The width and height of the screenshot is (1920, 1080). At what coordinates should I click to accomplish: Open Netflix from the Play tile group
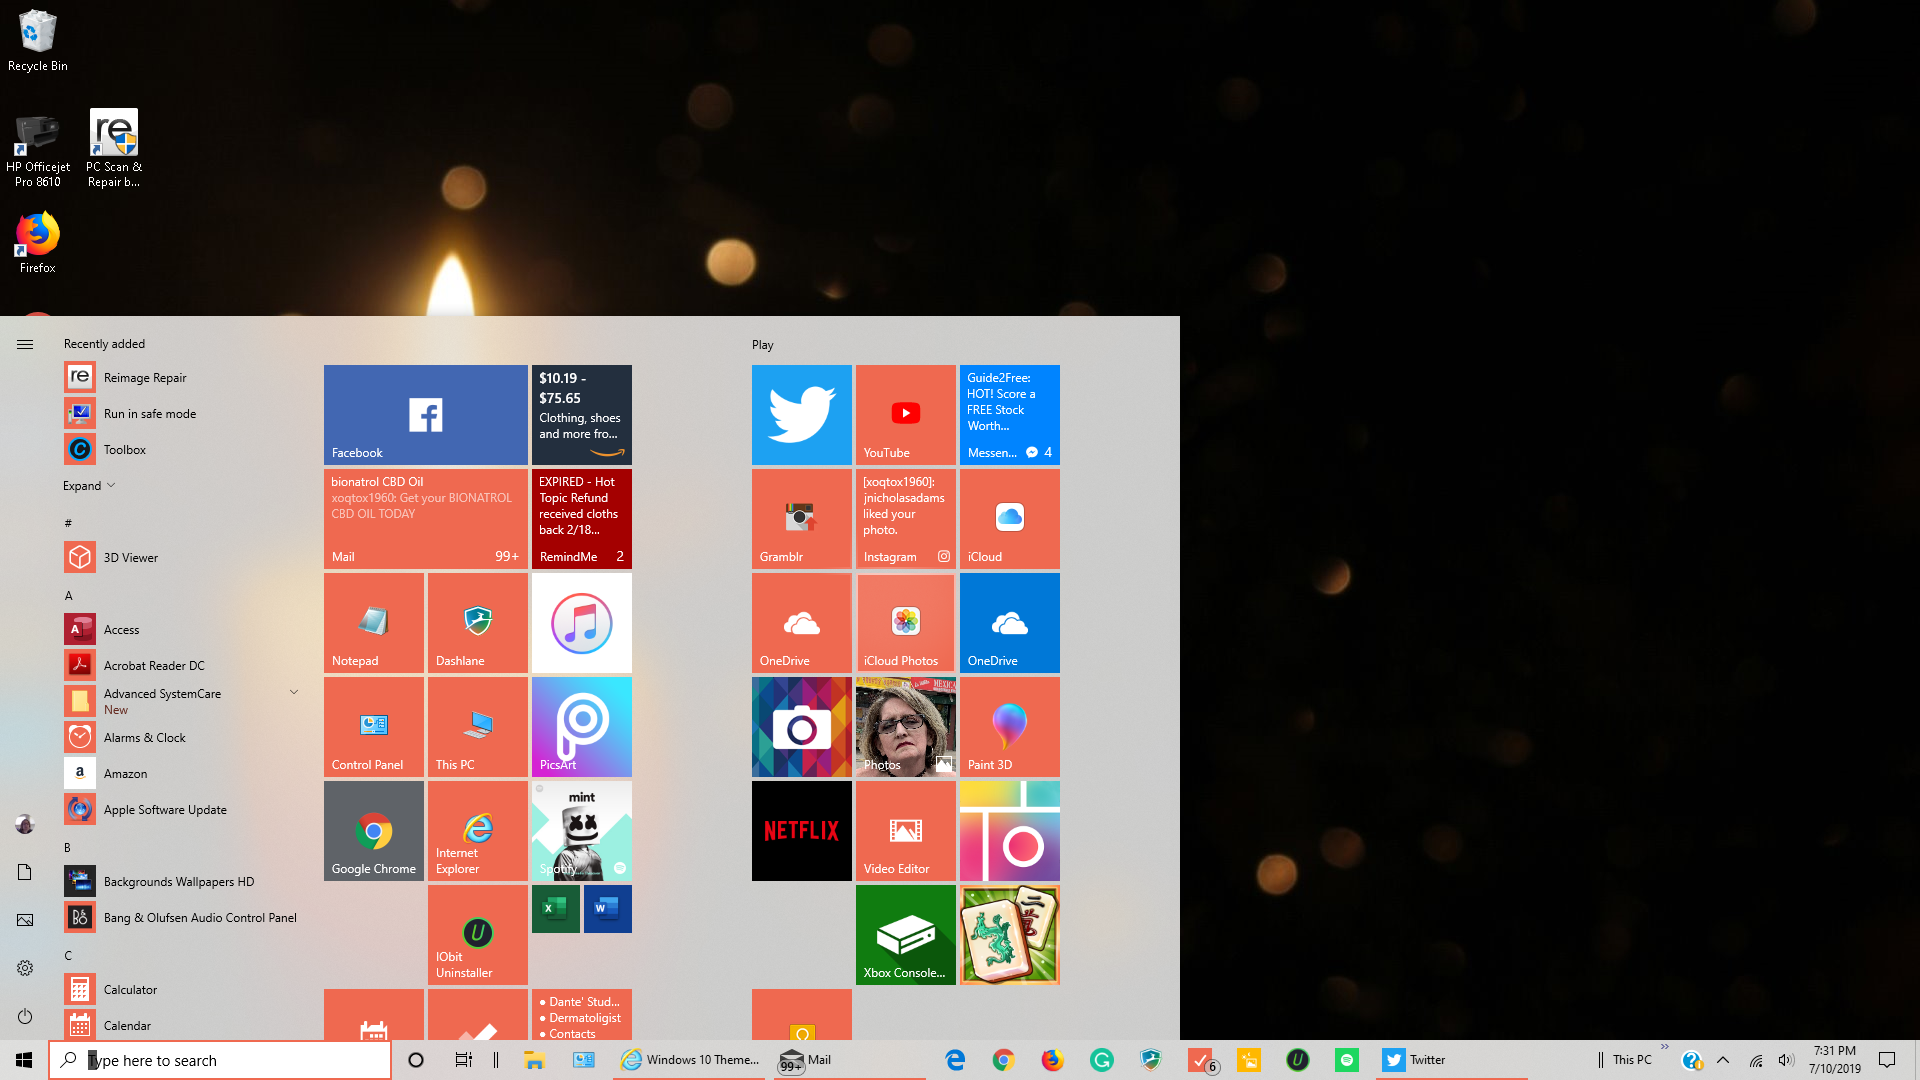[801, 830]
